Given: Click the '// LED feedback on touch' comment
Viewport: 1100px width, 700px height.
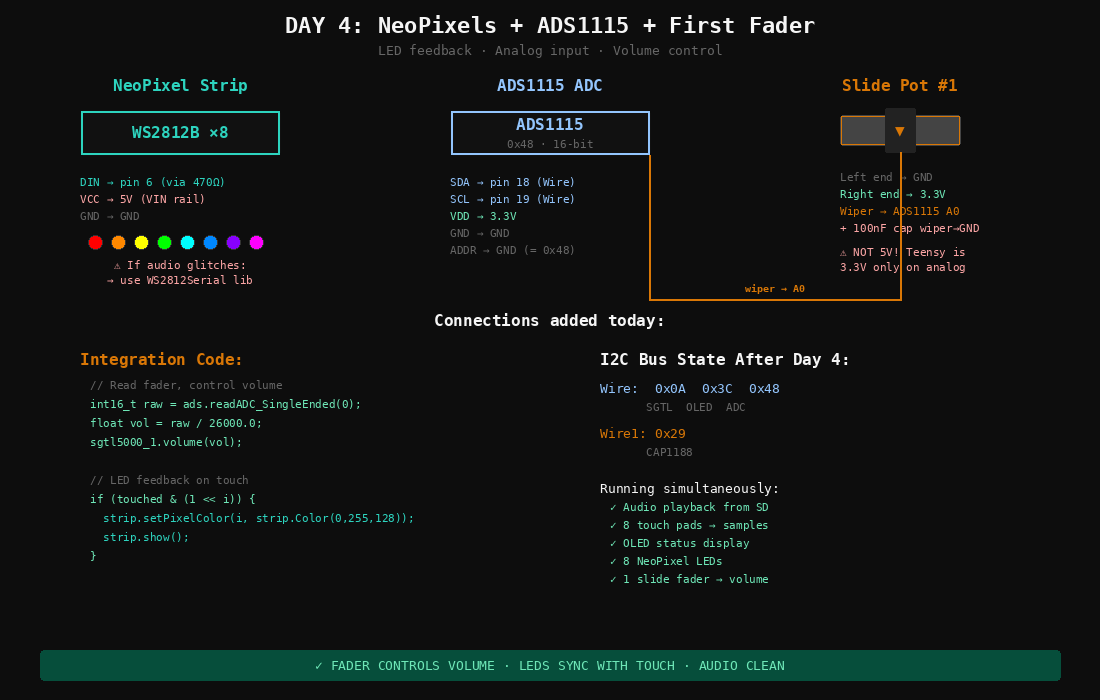Looking at the screenshot, I should coord(169,480).
